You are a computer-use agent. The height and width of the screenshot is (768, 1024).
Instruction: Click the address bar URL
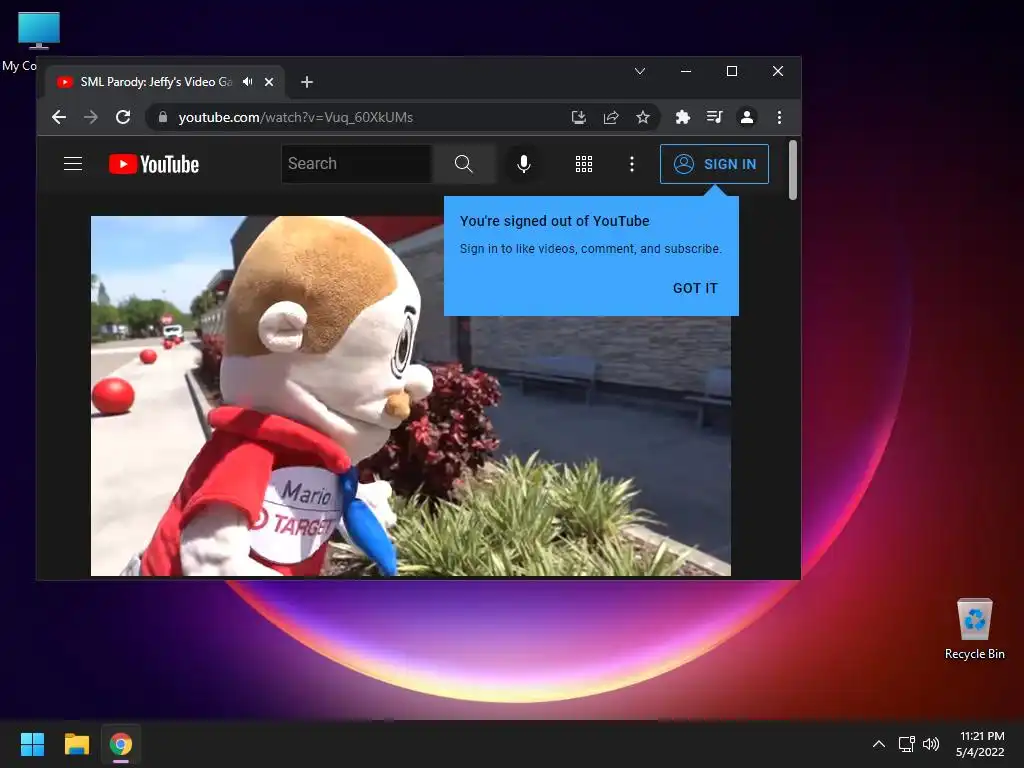point(296,118)
